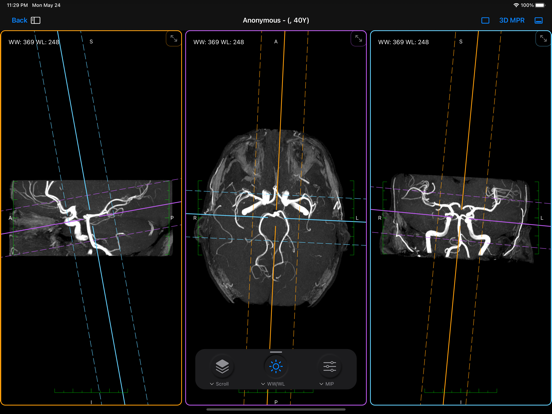The height and width of the screenshot is (414, 552).
Task: Toggle the sidebar panel icon beside Back
Action: pos(36,20)
